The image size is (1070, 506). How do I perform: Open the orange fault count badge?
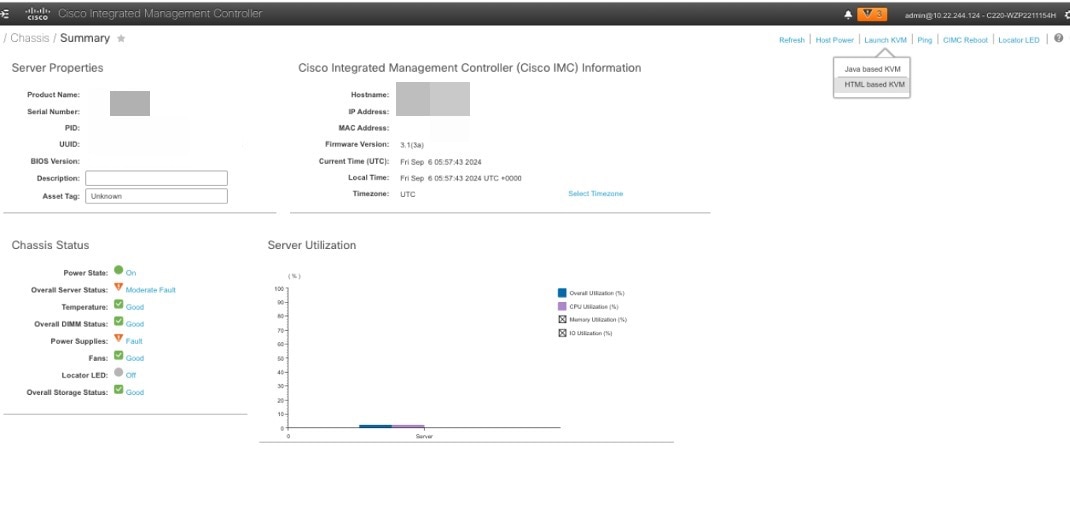872,14
